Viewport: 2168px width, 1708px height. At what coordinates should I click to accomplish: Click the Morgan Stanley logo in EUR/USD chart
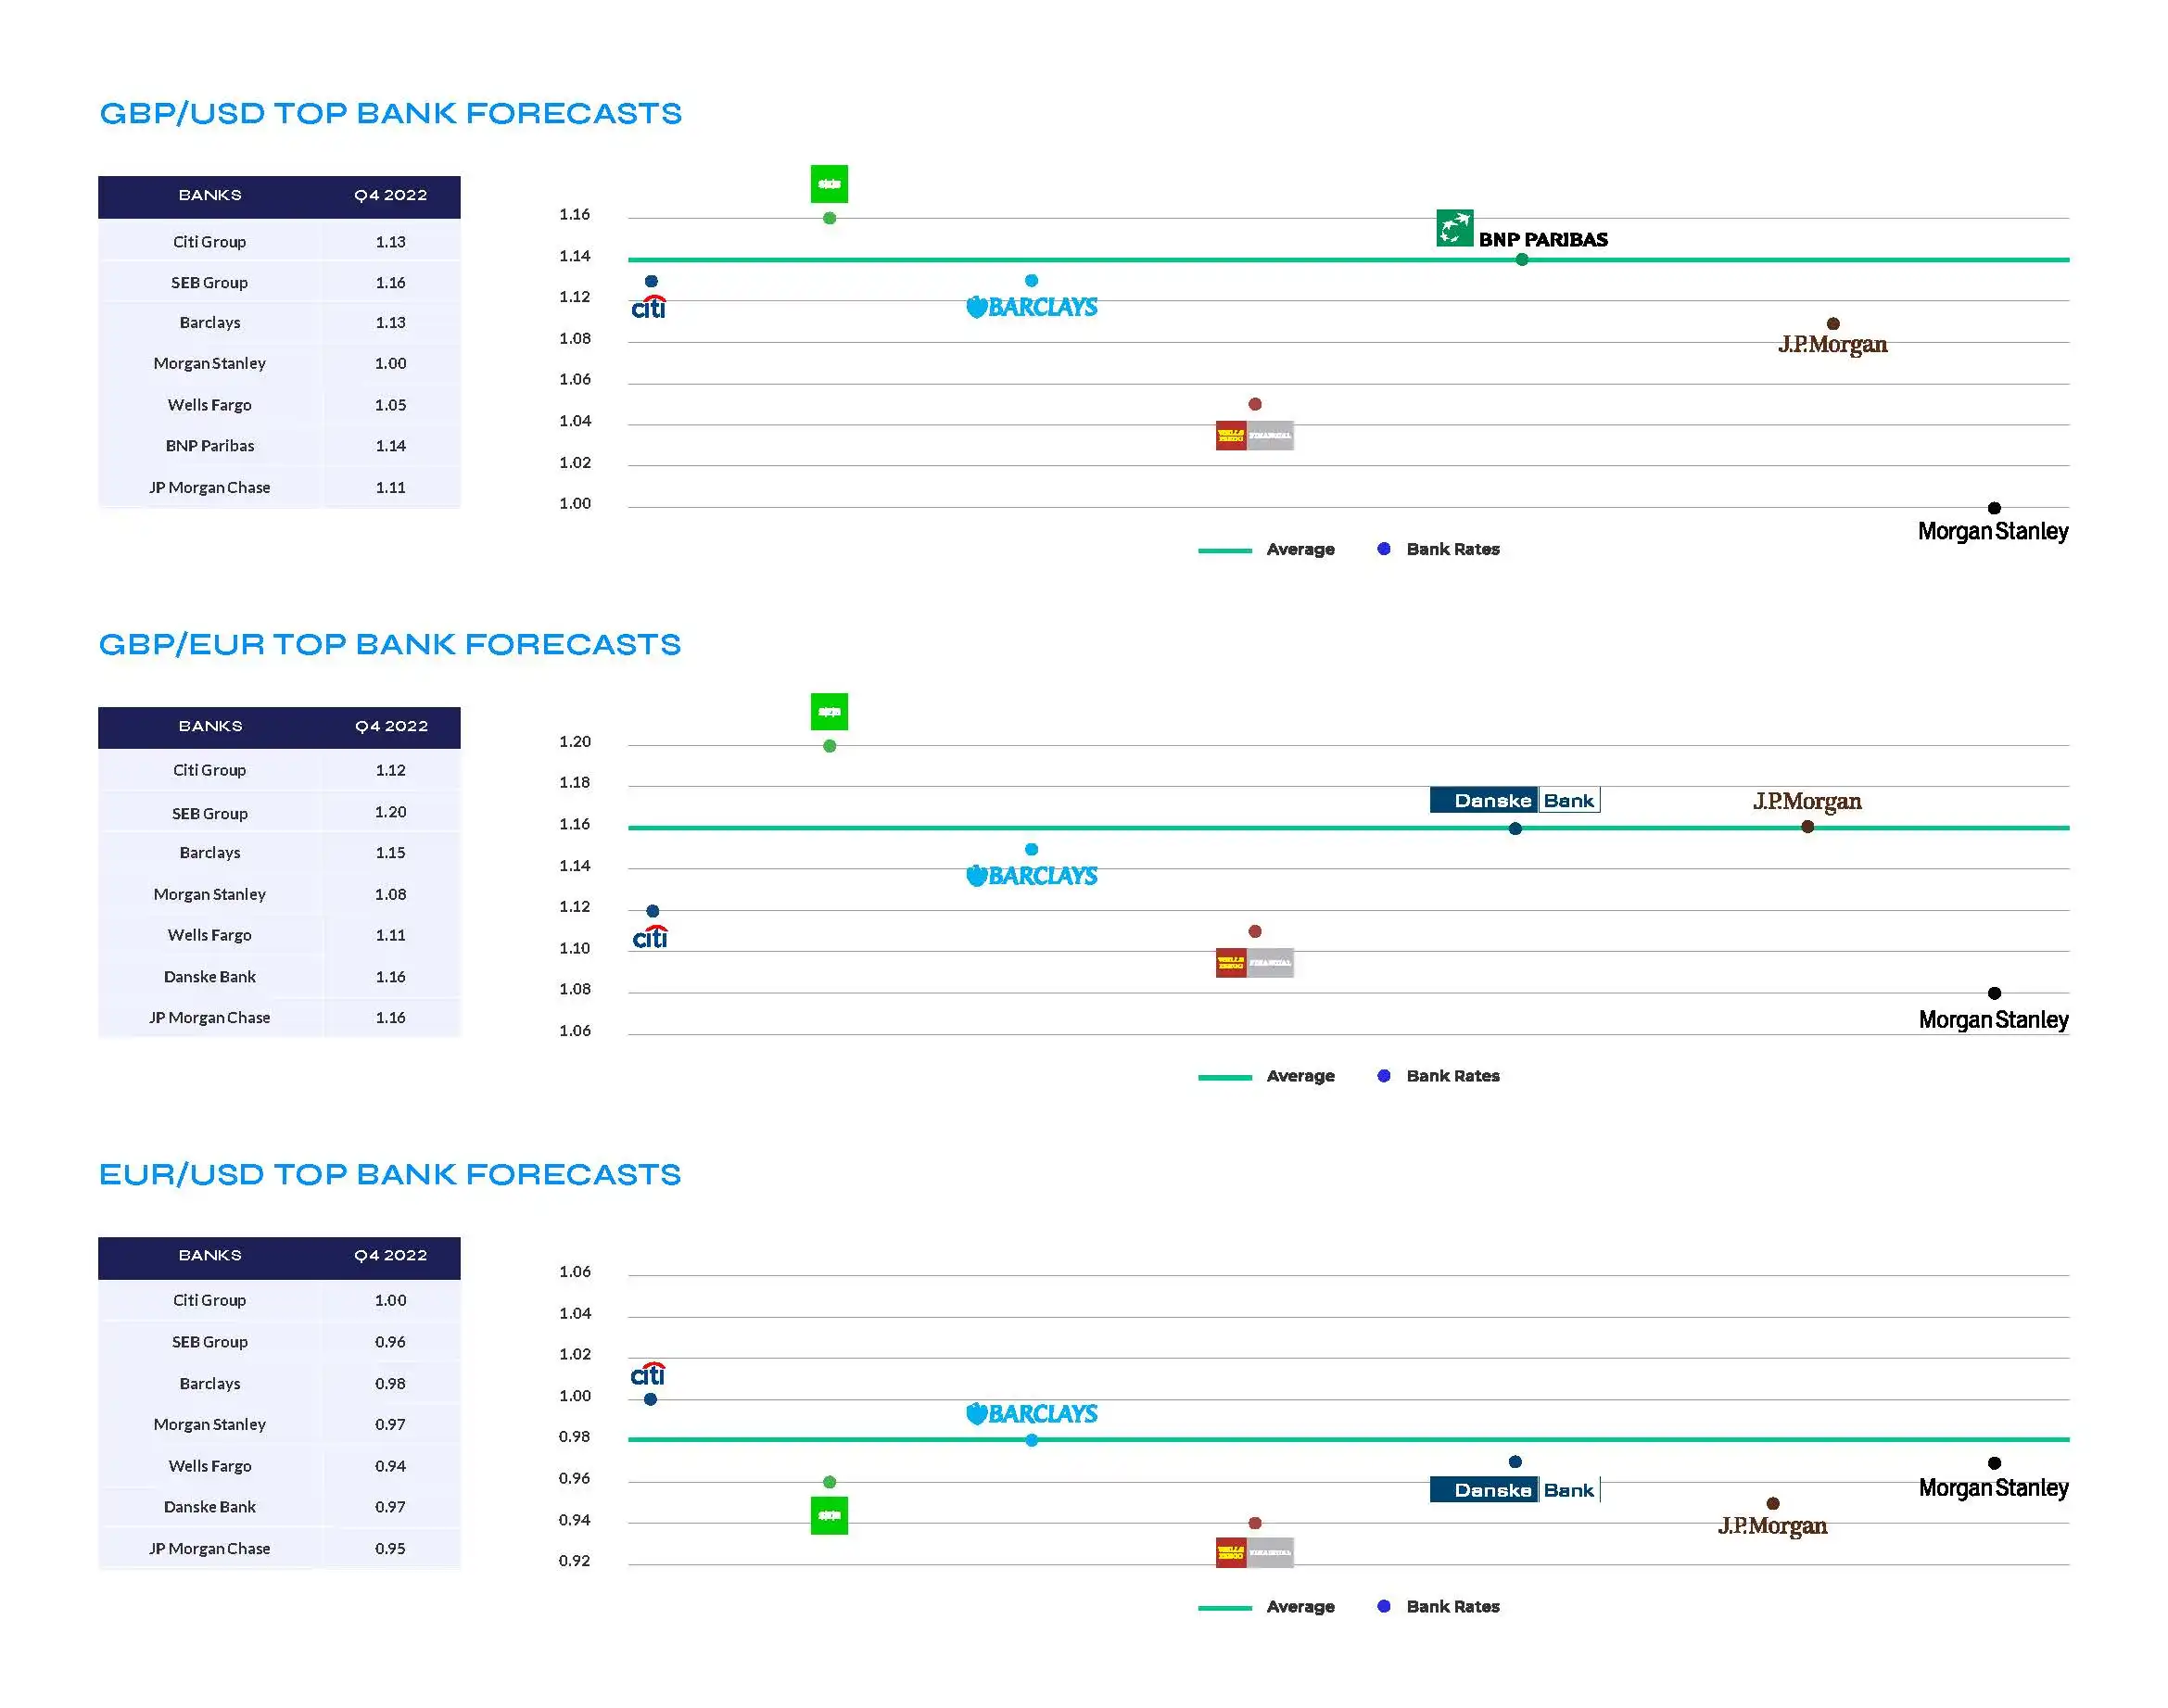coord(1993,1488)
